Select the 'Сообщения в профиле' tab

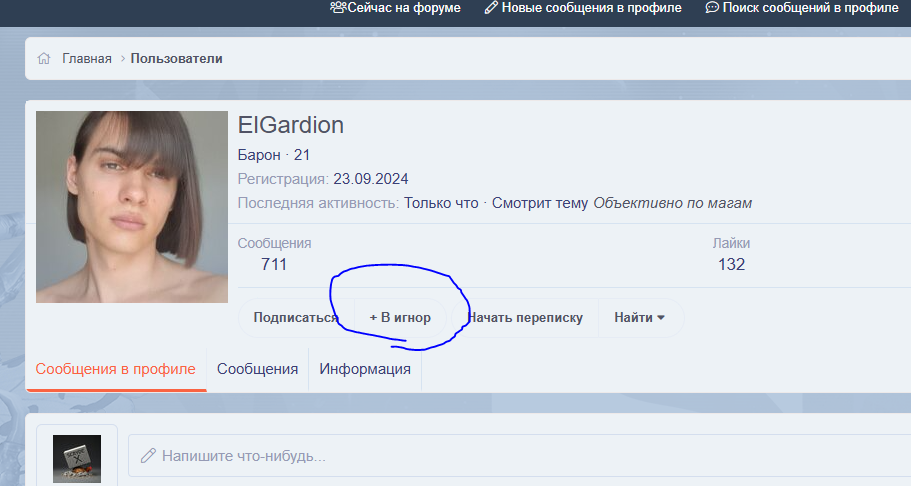click(115, 369)
